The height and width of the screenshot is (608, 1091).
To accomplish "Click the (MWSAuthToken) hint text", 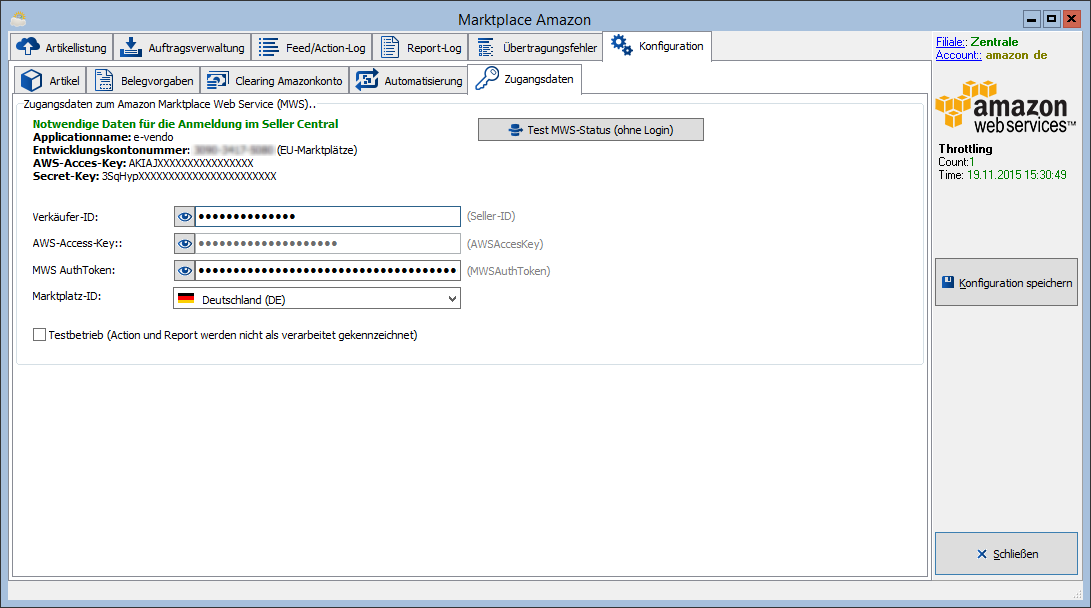I will [x=509, y=271].
